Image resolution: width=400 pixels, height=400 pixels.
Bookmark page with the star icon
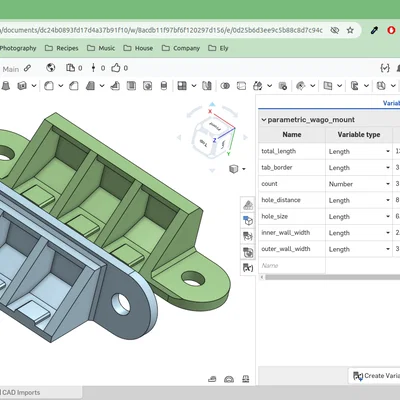coord(350,30)
